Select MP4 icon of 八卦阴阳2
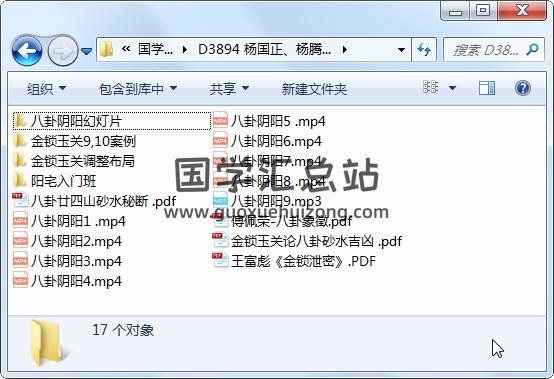Image resolution: width=554 pixels, height=379 pixels. click(20, 241)
